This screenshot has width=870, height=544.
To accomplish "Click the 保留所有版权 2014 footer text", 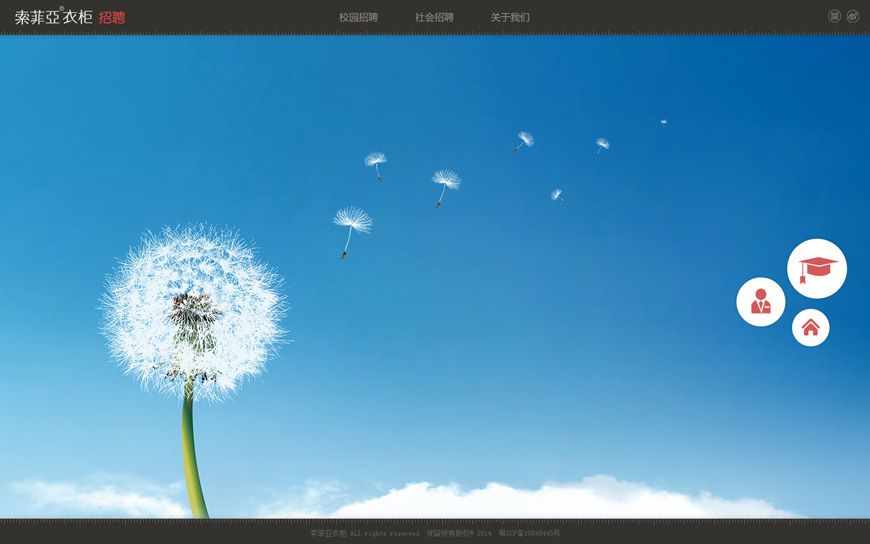I will coord(459,533).
